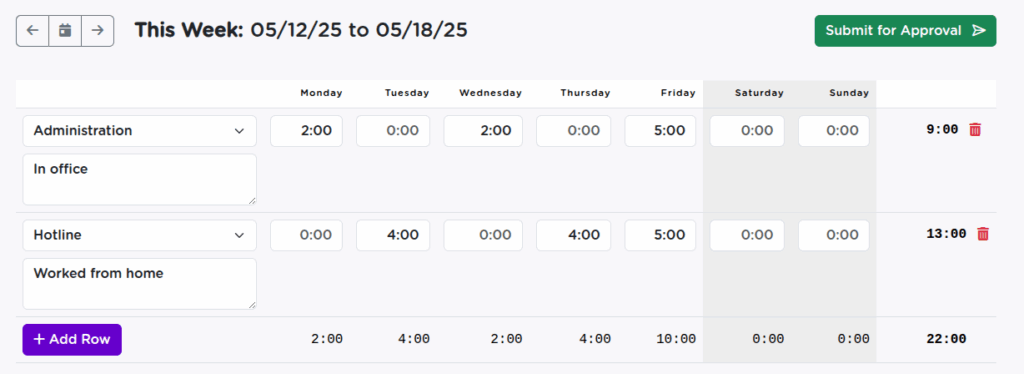Delete the Hotline row with trash icon
Viewport: 1024px width, 374px height.
point(983,234)
